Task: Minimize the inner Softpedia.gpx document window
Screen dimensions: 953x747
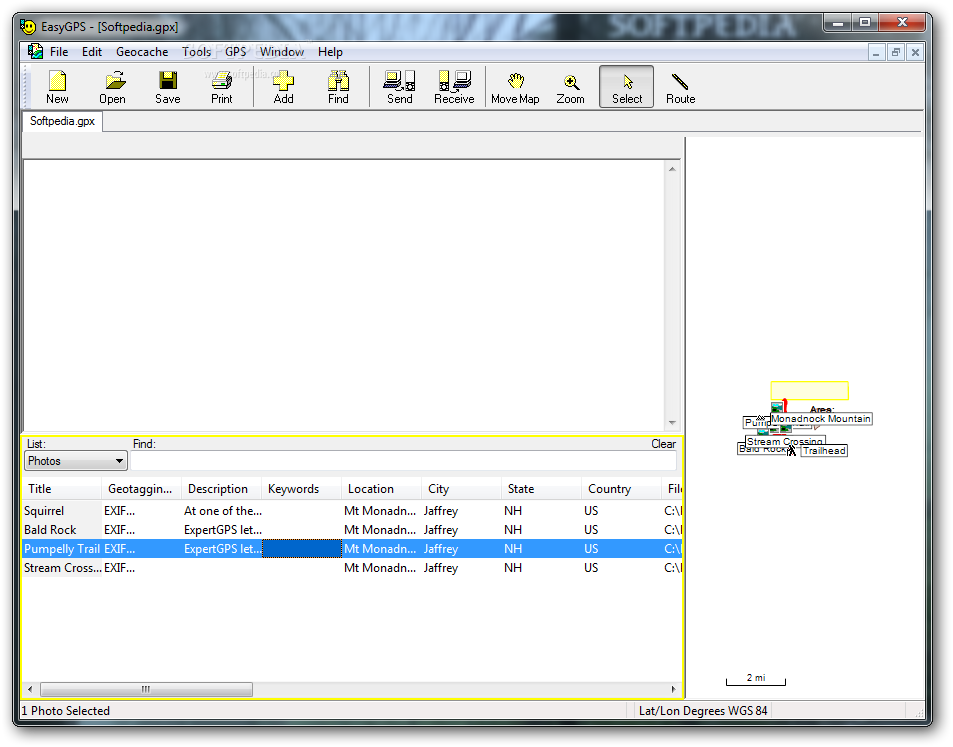Action: pyautogui.click(x=876, y=52)
